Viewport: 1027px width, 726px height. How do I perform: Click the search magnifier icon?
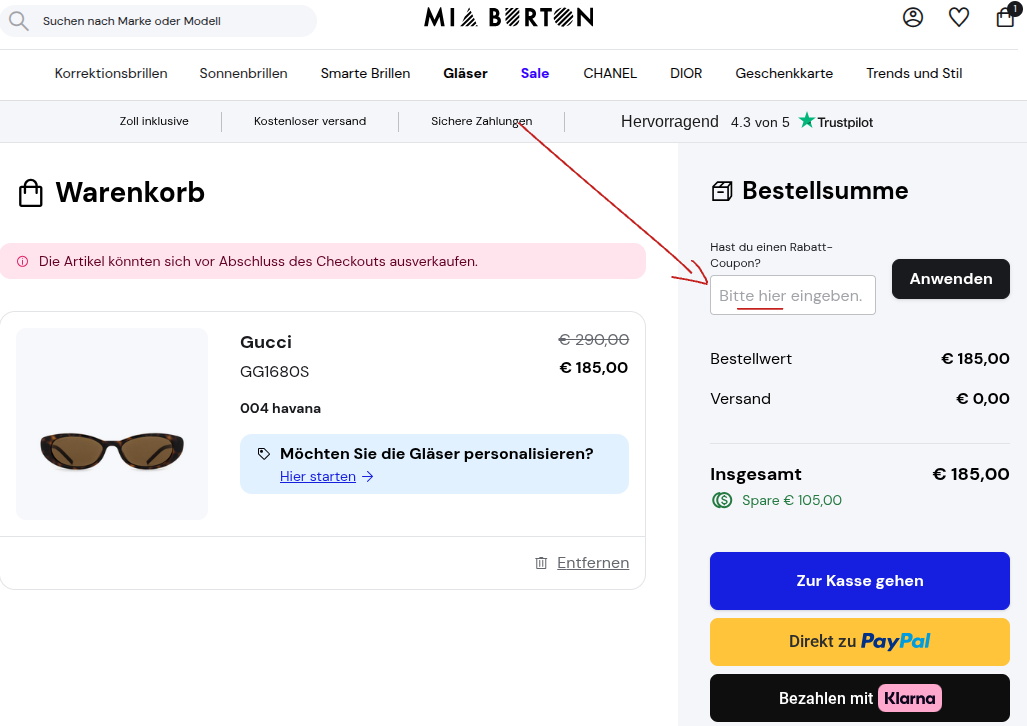click(x=18, y=21)
